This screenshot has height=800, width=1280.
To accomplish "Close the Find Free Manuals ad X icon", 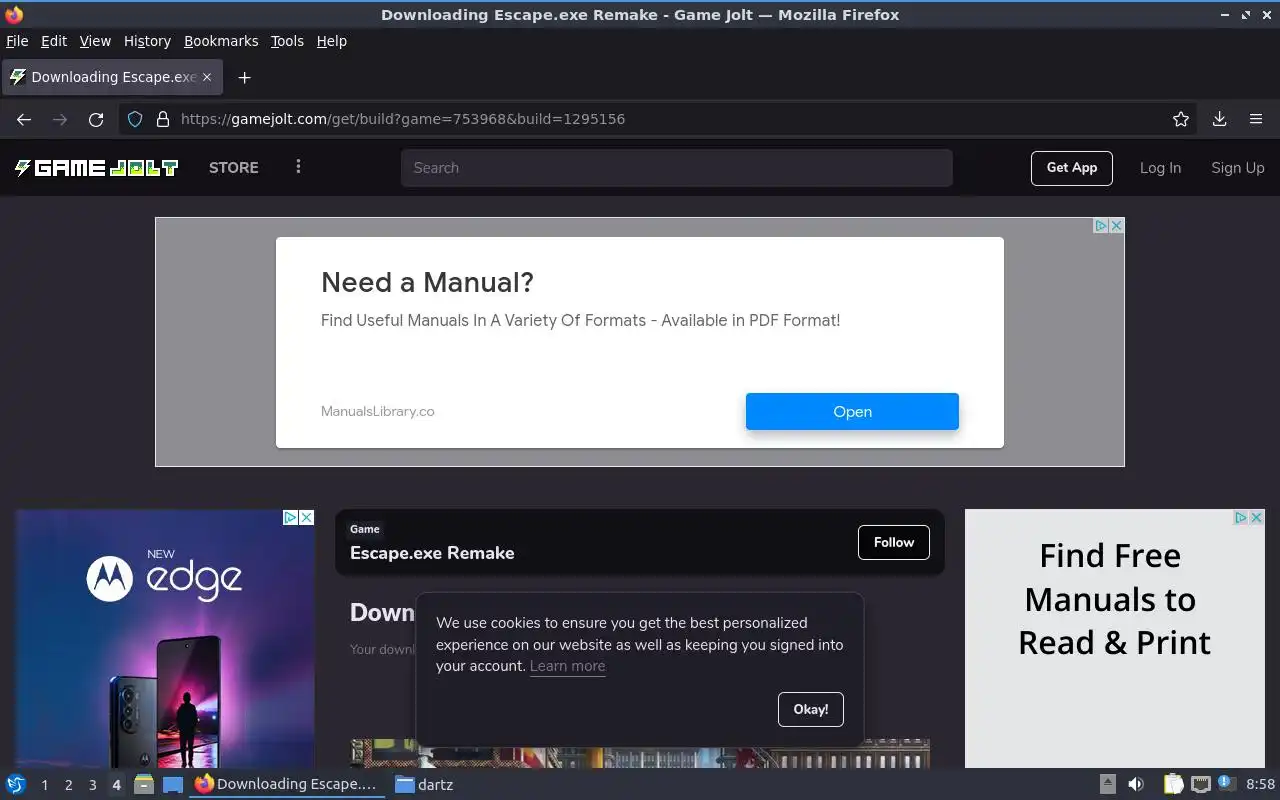I will click(1257, 518).
